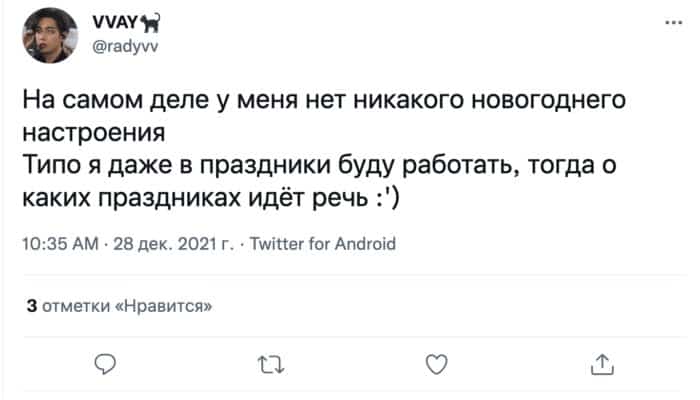The width and height of the screenshot is (700, 400).
Task: Open the Twitter for Android source link
Action: pyautogui.click(x=323, y=244)
